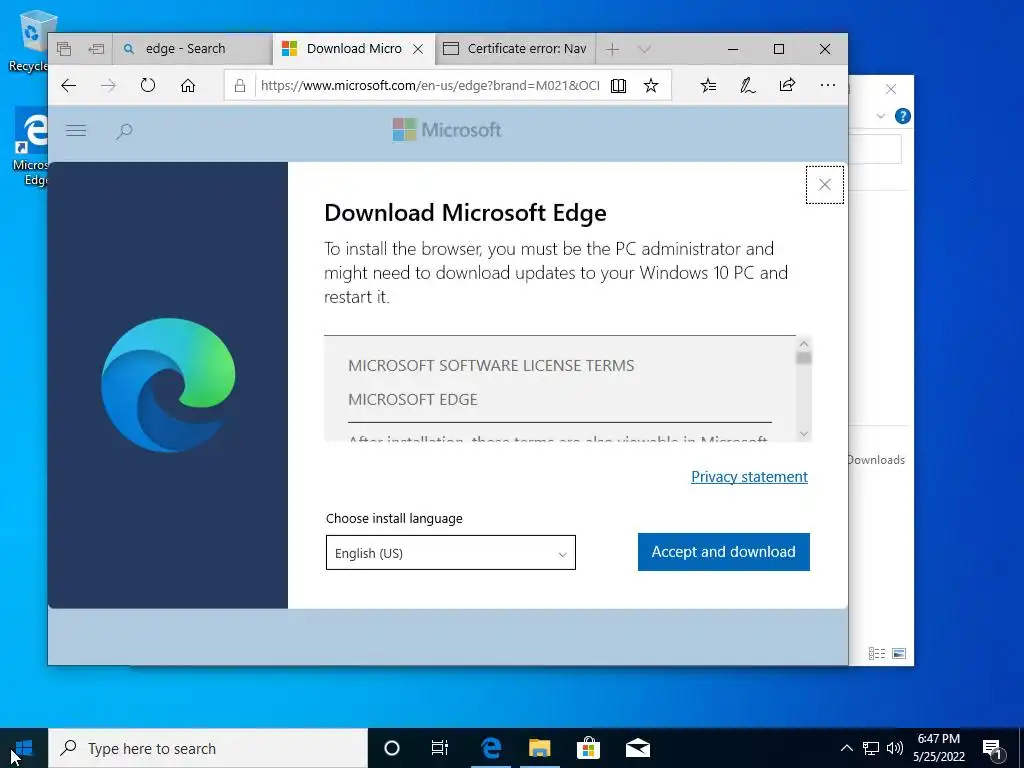Click the network status tray icon

coord(871,748)
